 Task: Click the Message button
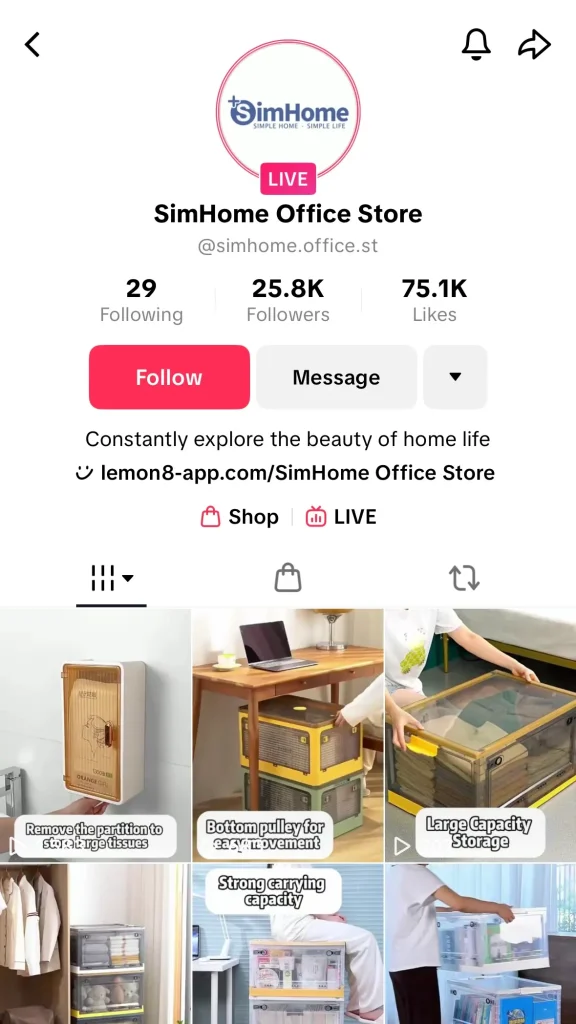(x=336, y=377)
